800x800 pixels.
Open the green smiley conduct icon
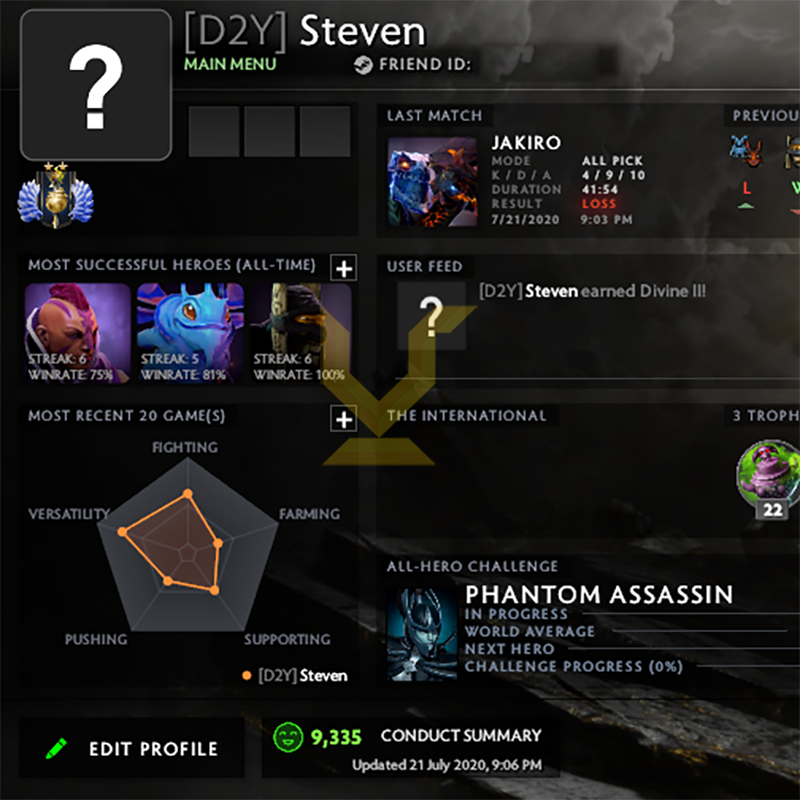coord(288,737)
